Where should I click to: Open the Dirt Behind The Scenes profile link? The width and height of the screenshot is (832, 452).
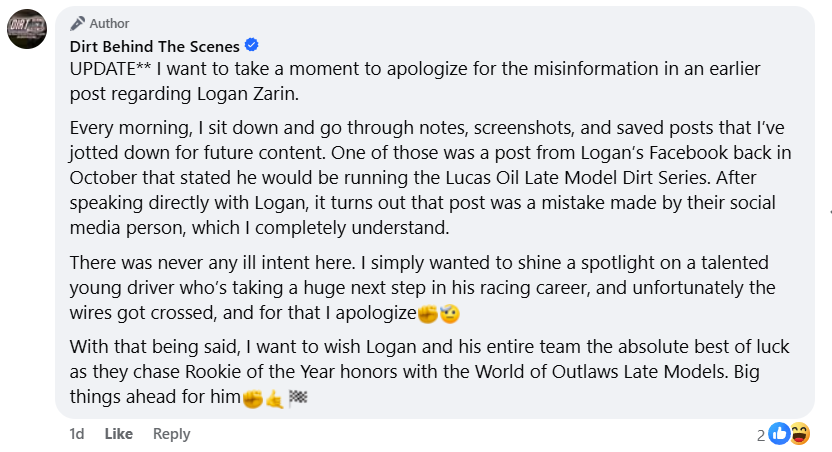tap(154, 46)
